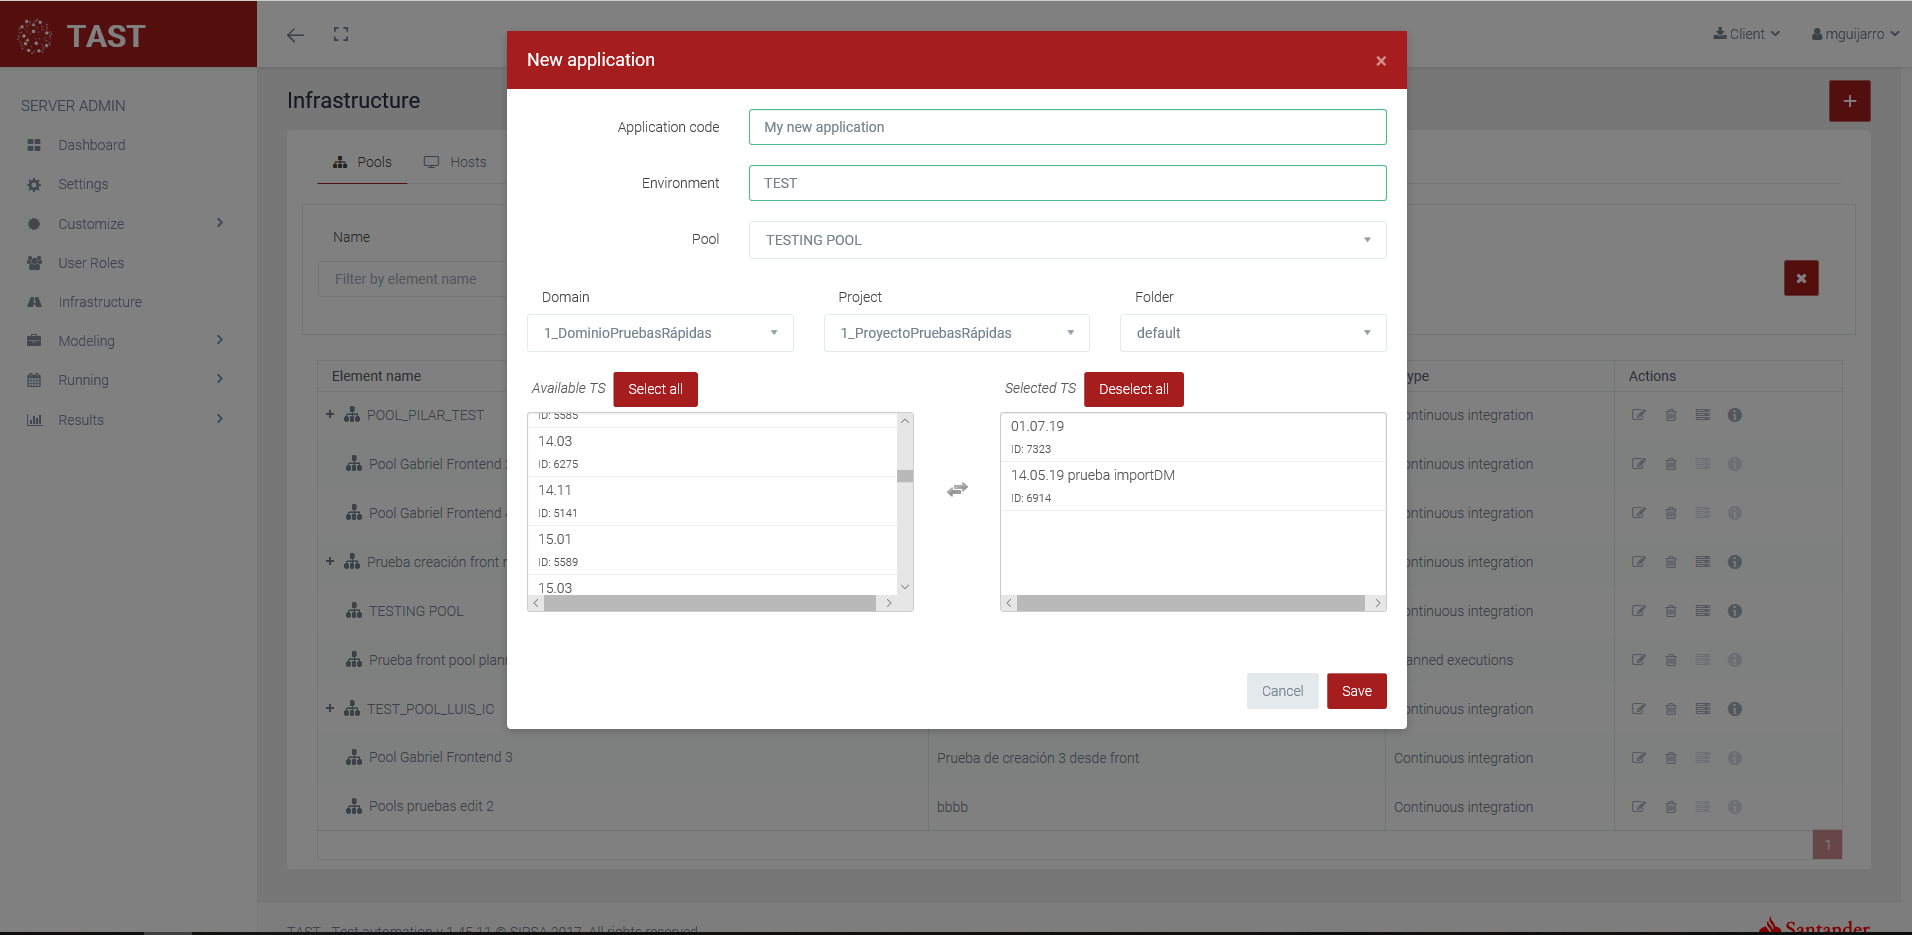Click the fullscreen expand icon
Screen dimensions: 1912x935
pos(341,34)
